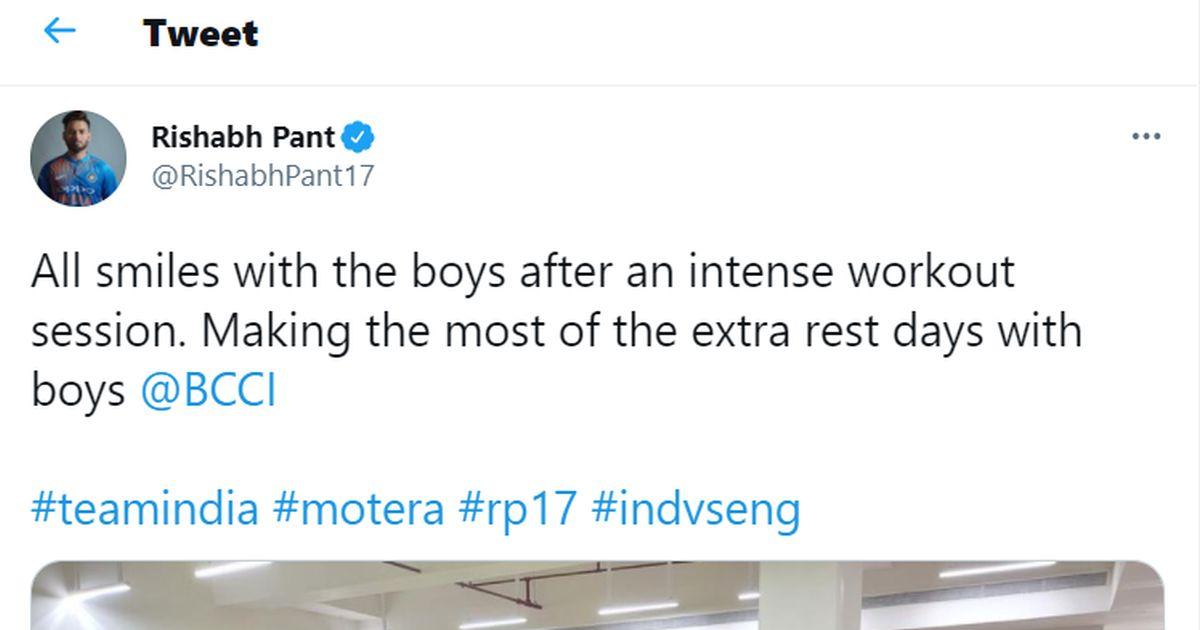This screenshot has height=630, width=1200.
Task: Click the Tweet page heading
Action: (200, 33)
